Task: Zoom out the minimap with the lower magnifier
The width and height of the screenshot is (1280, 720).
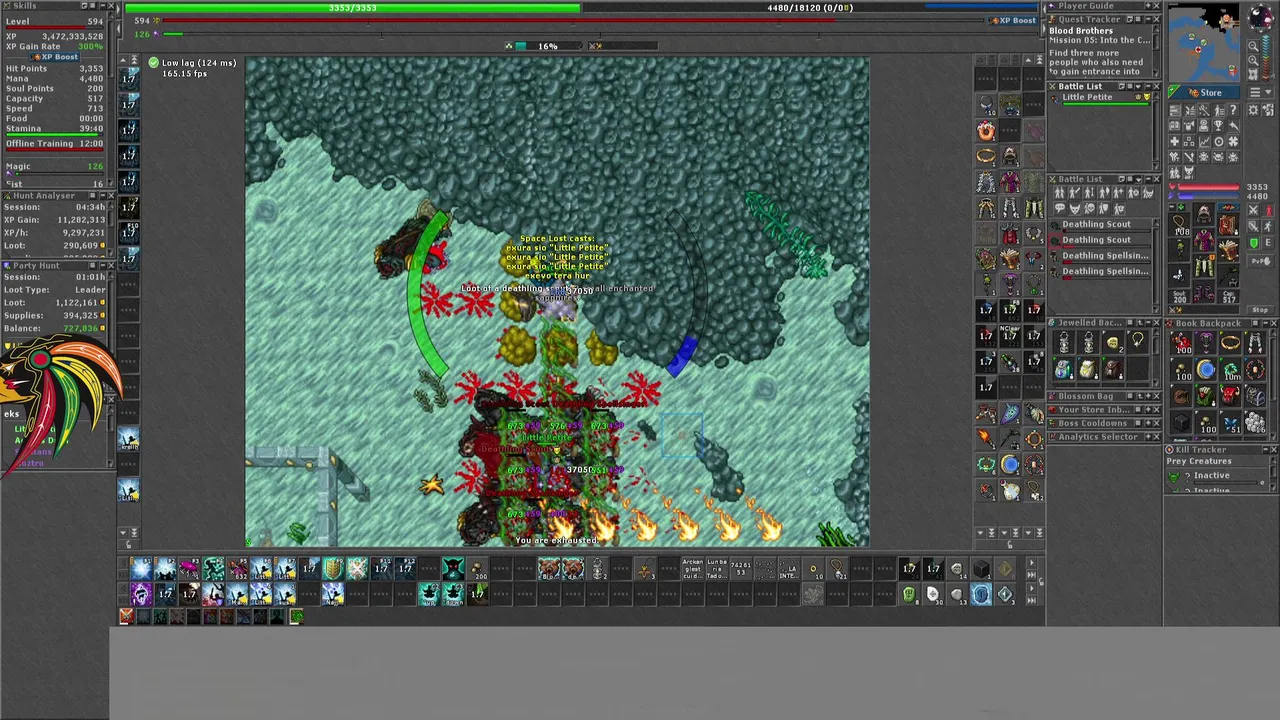Action: 1253,61
